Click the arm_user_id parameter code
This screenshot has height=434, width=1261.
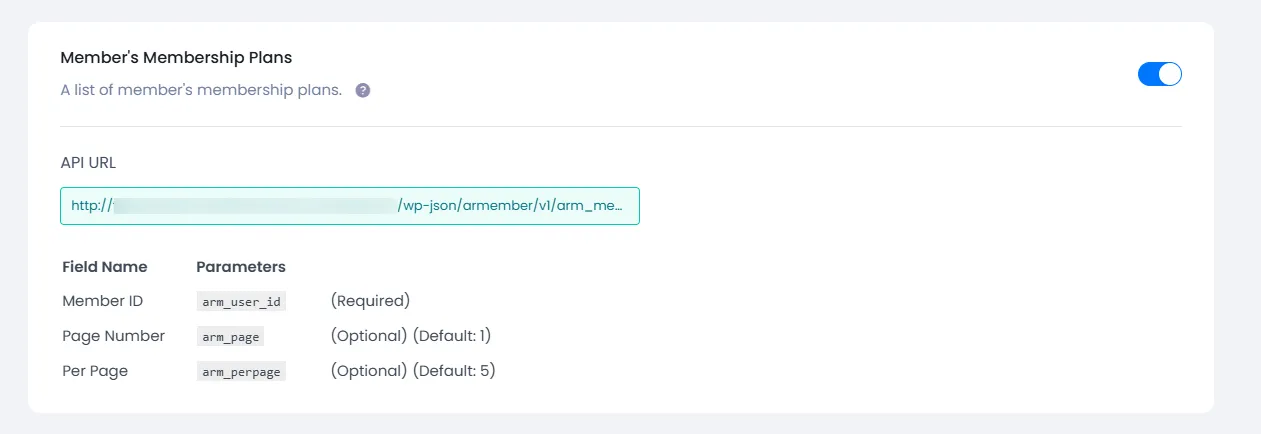tap(243, 301)
